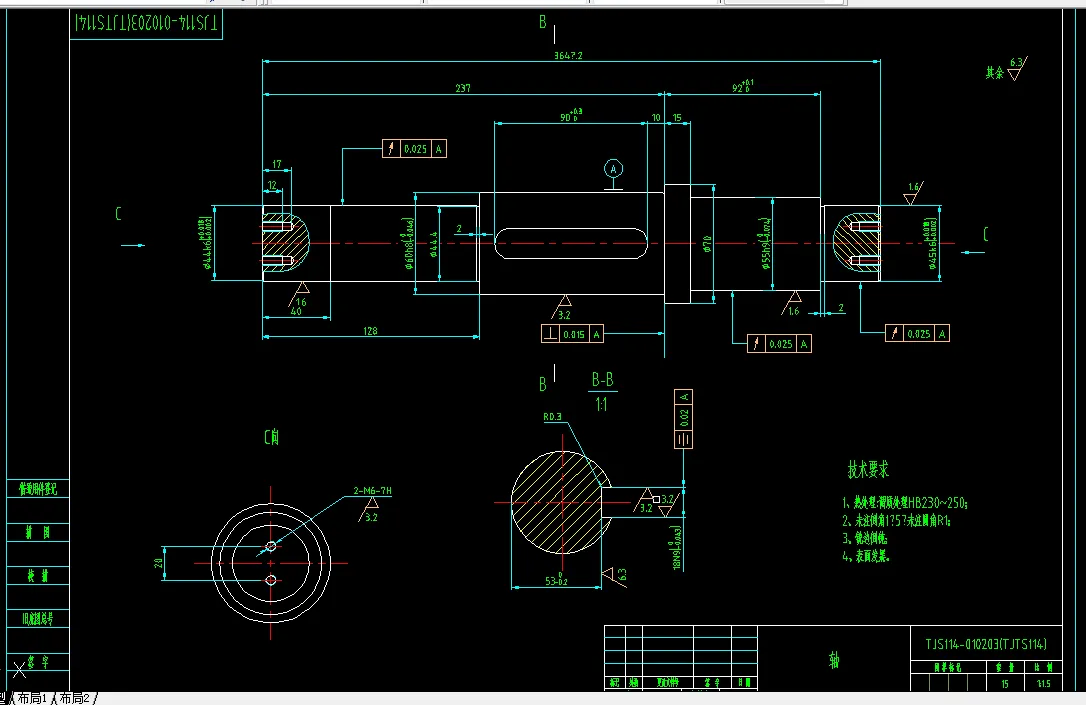Select the φ60h8 diameter dimension
1086x705 pixels.
pos(409,242)
